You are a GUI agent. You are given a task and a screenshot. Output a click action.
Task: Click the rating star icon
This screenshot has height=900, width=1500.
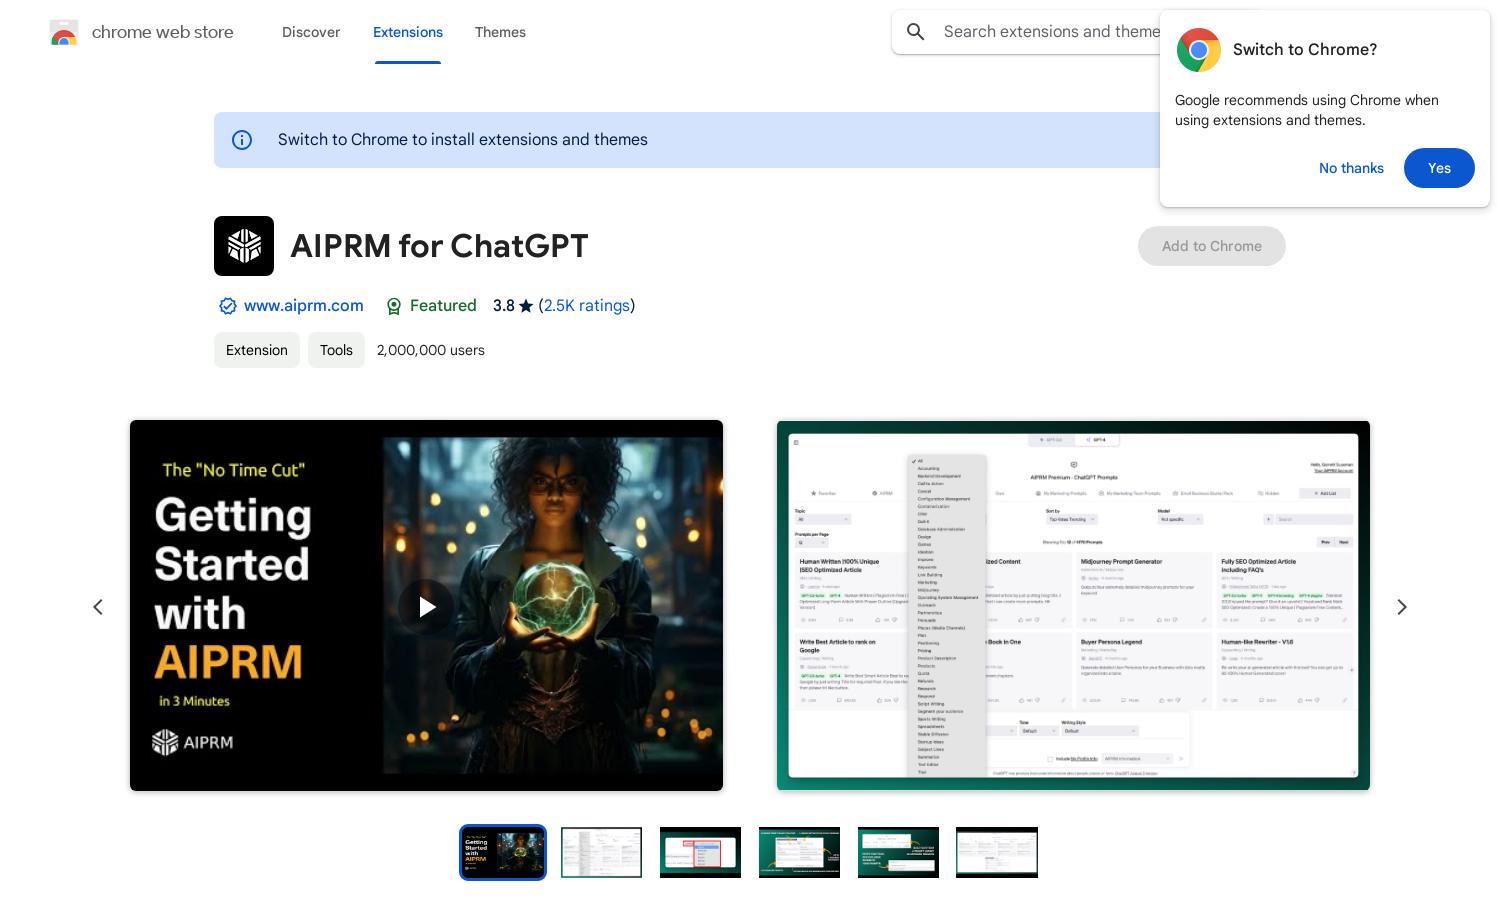click(x=526, y=306)
